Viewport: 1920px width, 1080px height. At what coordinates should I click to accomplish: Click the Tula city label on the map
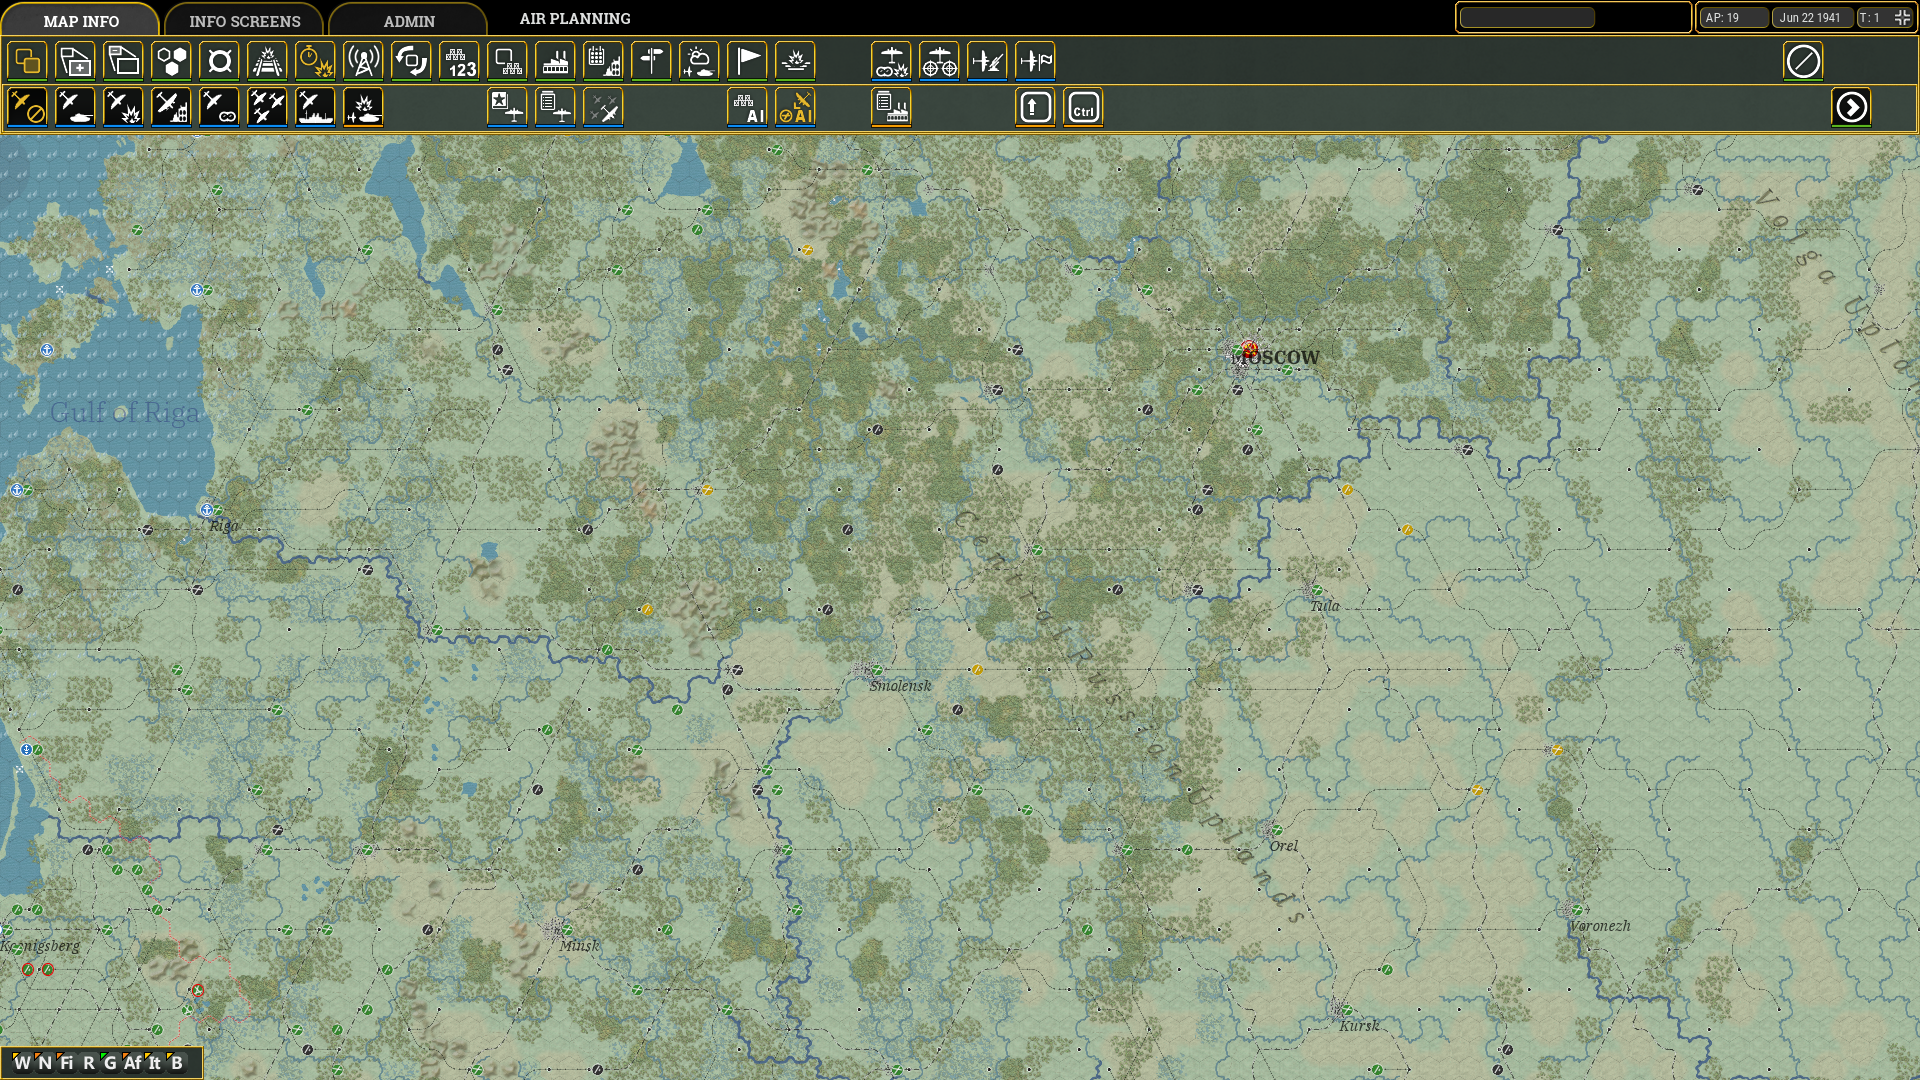1325,606
